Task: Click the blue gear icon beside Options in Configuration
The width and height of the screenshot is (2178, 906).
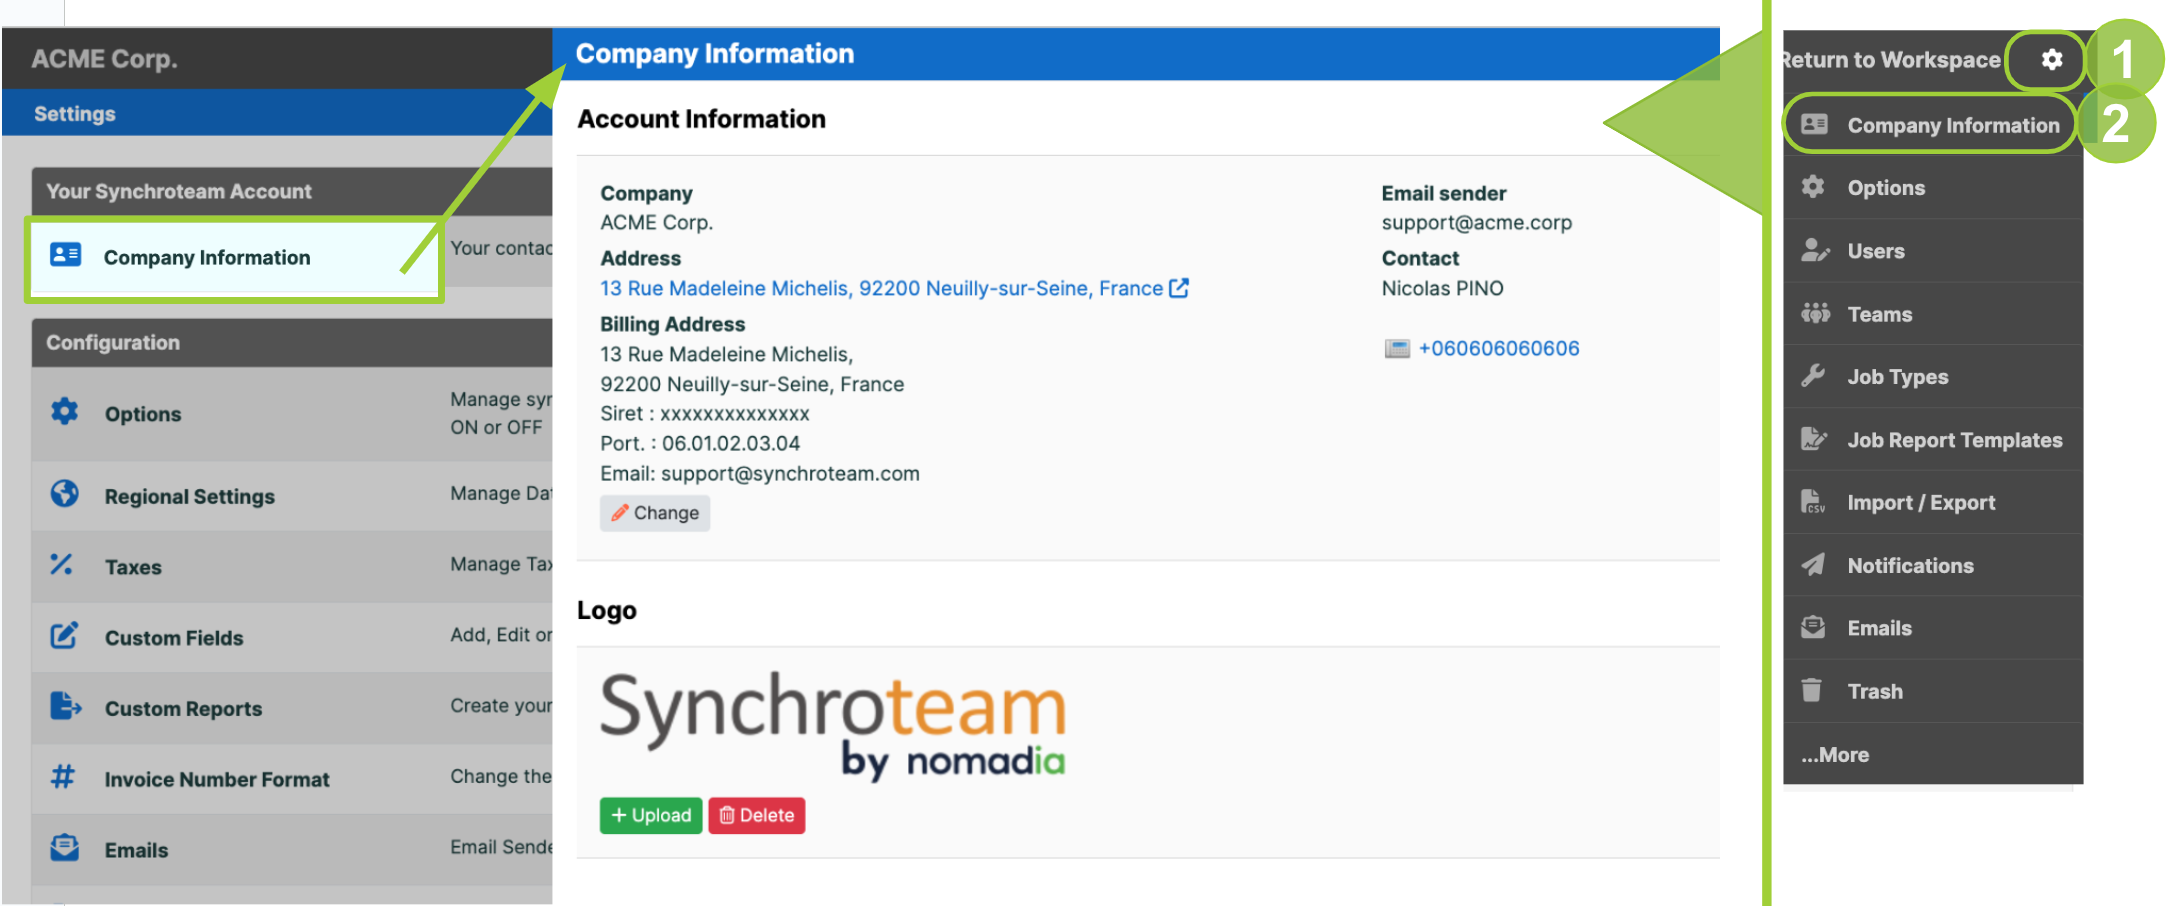Action: point(65,412)
